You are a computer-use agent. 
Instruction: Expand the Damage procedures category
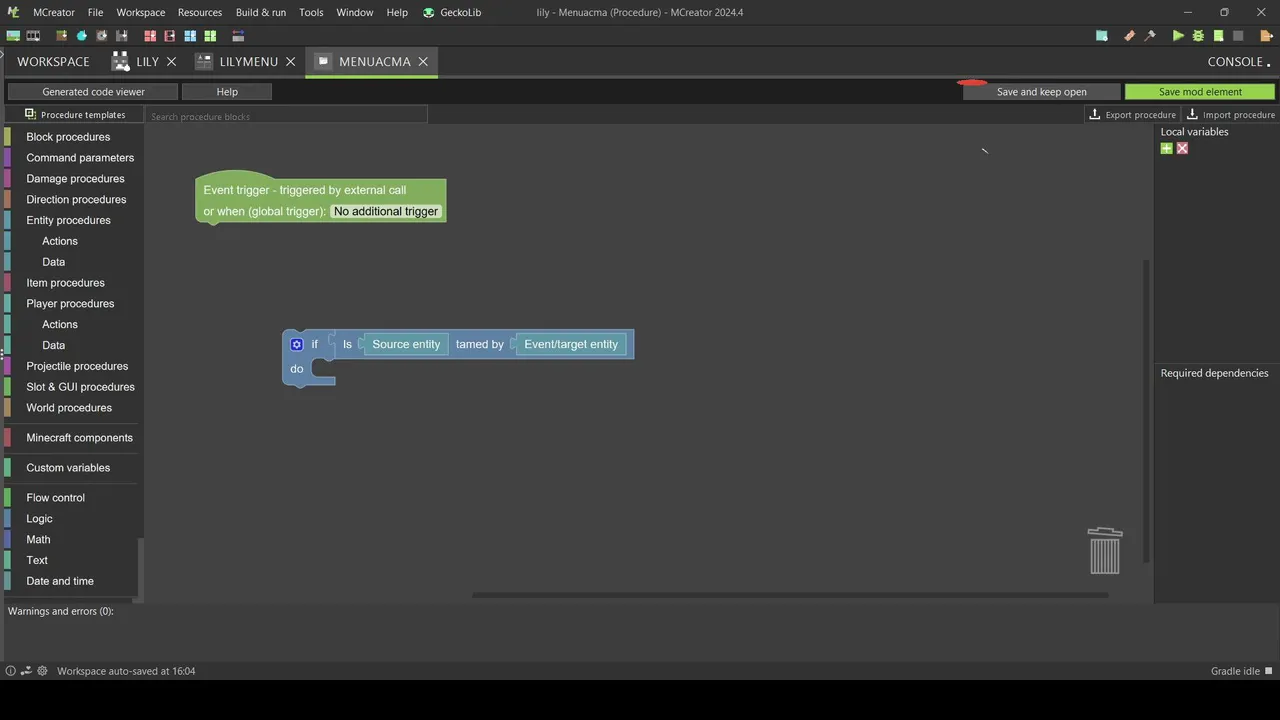[75, 179]
